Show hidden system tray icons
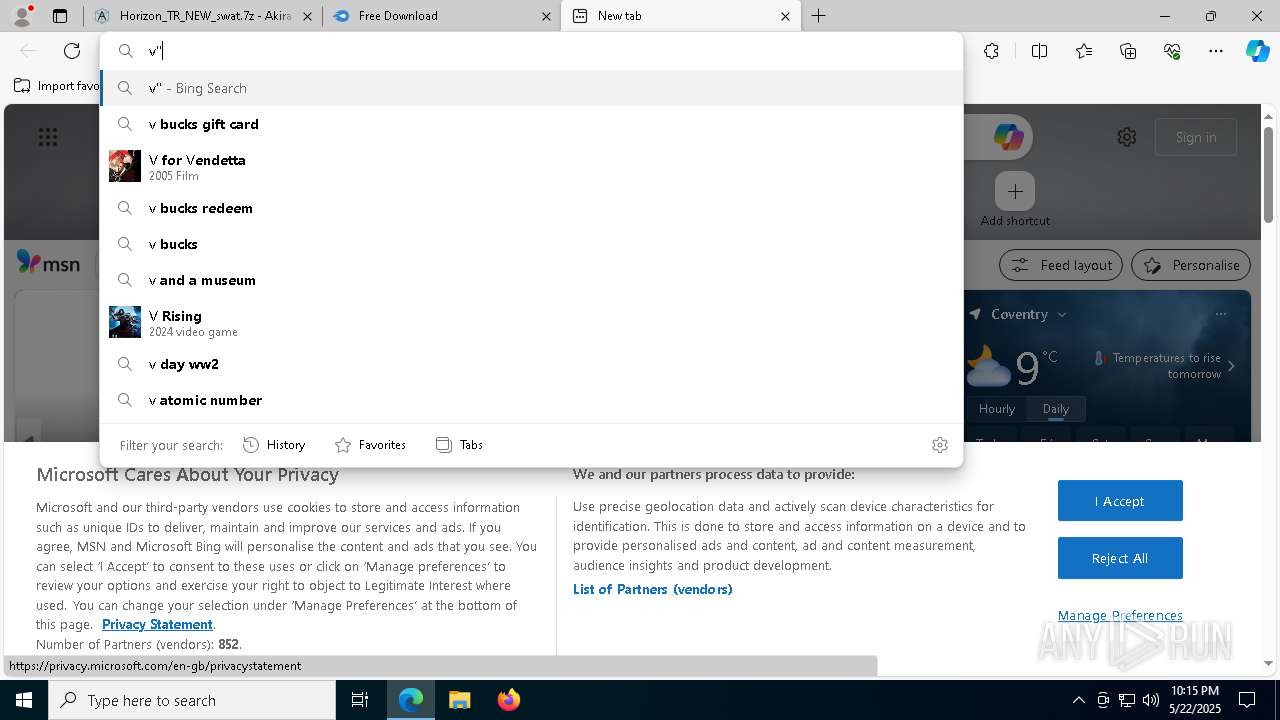This screenshot has height=720, width=1280. 1078,700
